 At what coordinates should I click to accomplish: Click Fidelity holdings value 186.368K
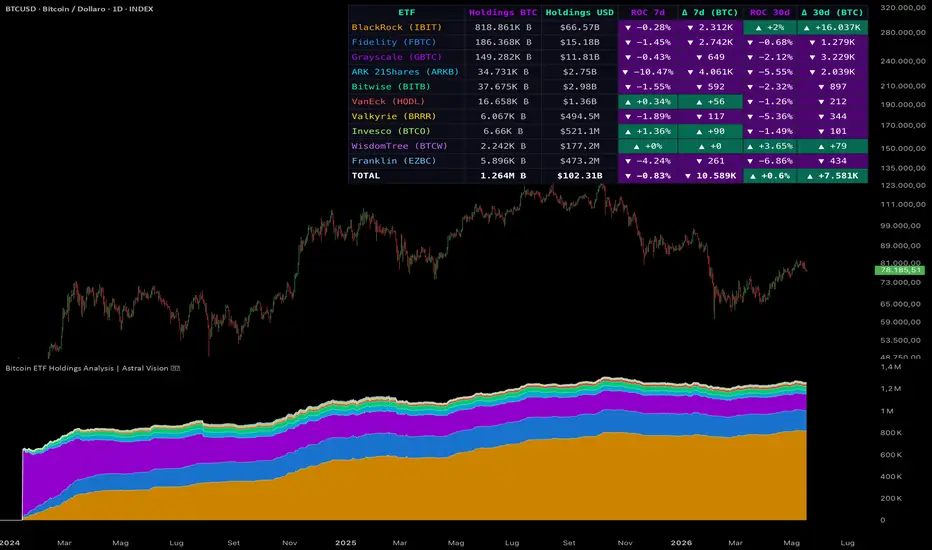(x=503, y=42)
